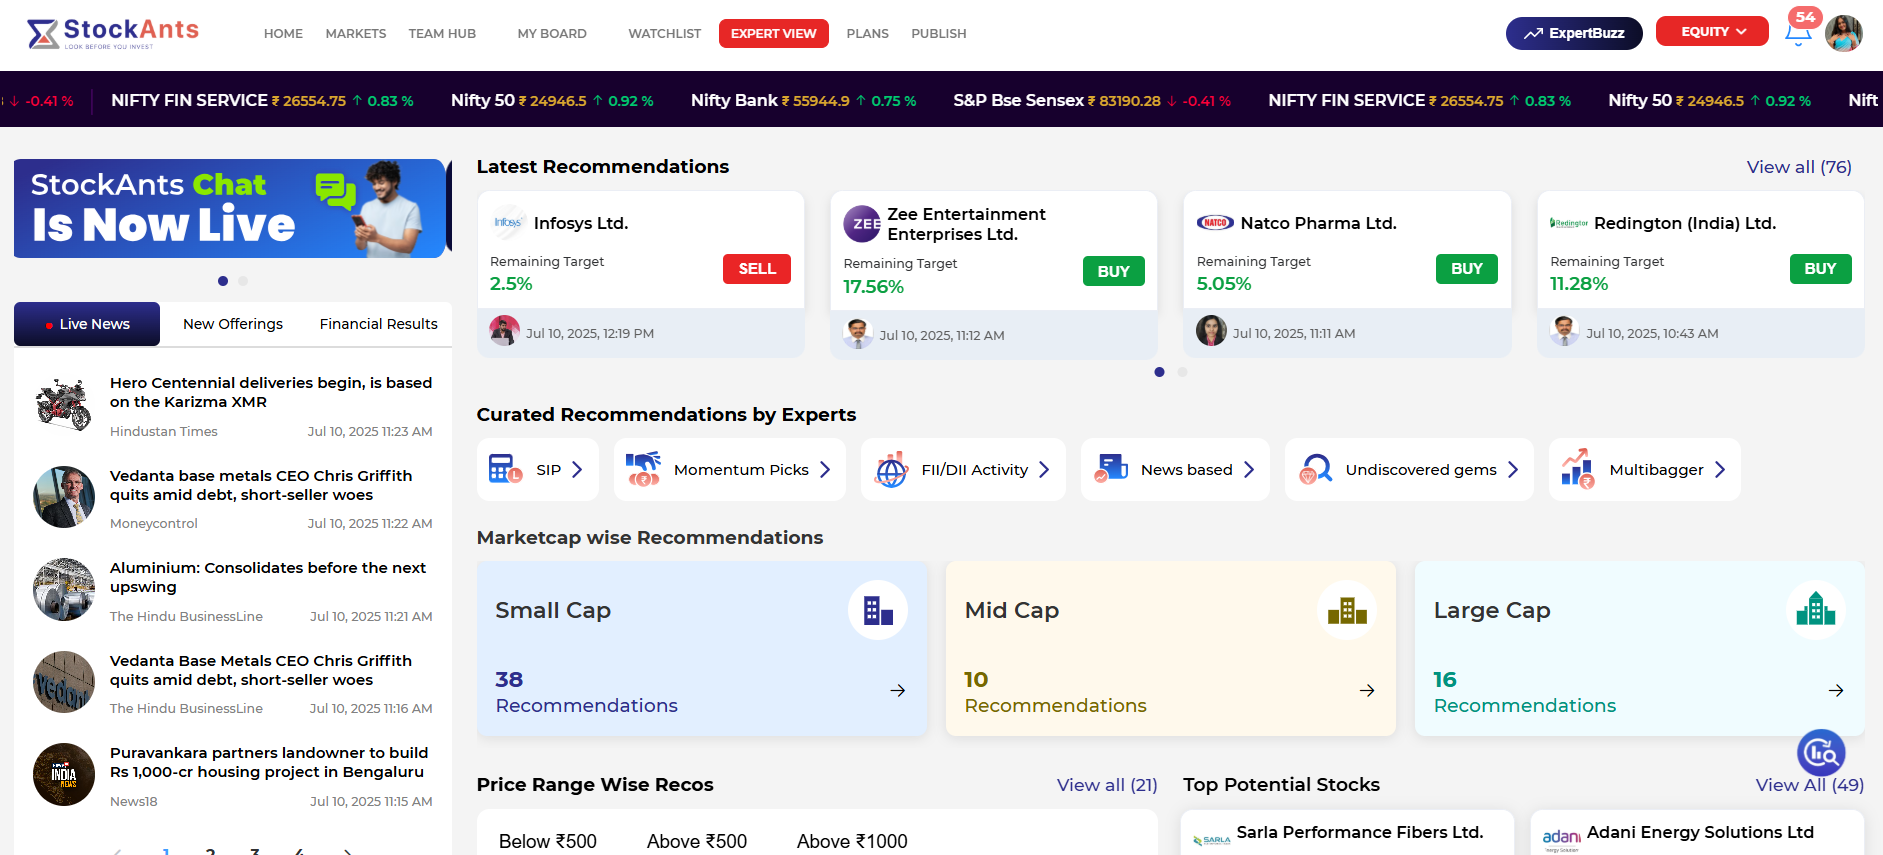Open View All (49) potential stocks
Image resolution: width=1883 pixels, height=855 pixels.
[x=1810, y=785]
